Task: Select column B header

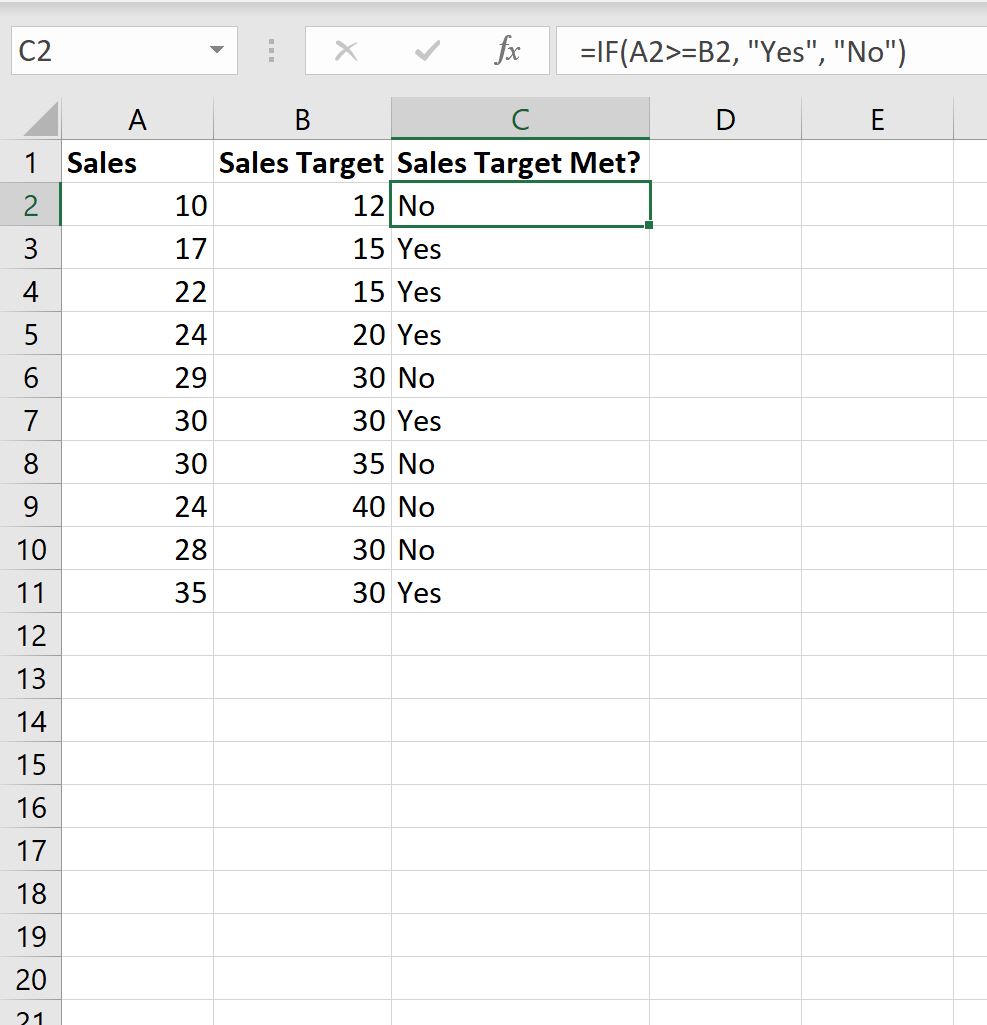Action: click(302, 119)
